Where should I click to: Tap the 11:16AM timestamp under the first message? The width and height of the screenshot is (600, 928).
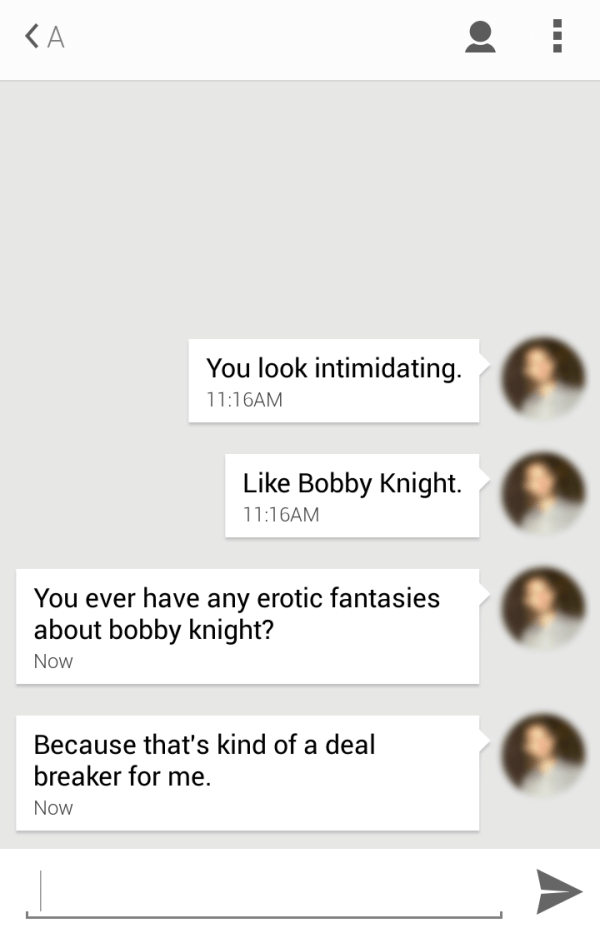coord(246,400)
